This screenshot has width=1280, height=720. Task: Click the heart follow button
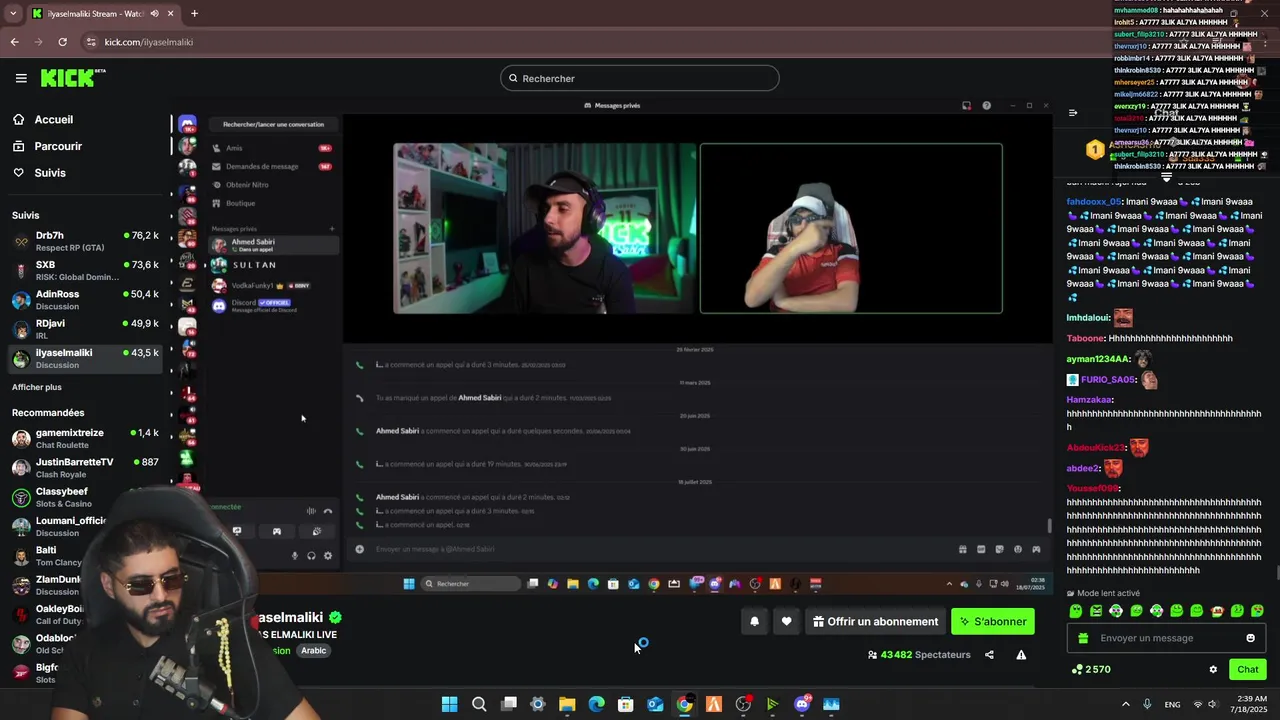coord(786,621)
